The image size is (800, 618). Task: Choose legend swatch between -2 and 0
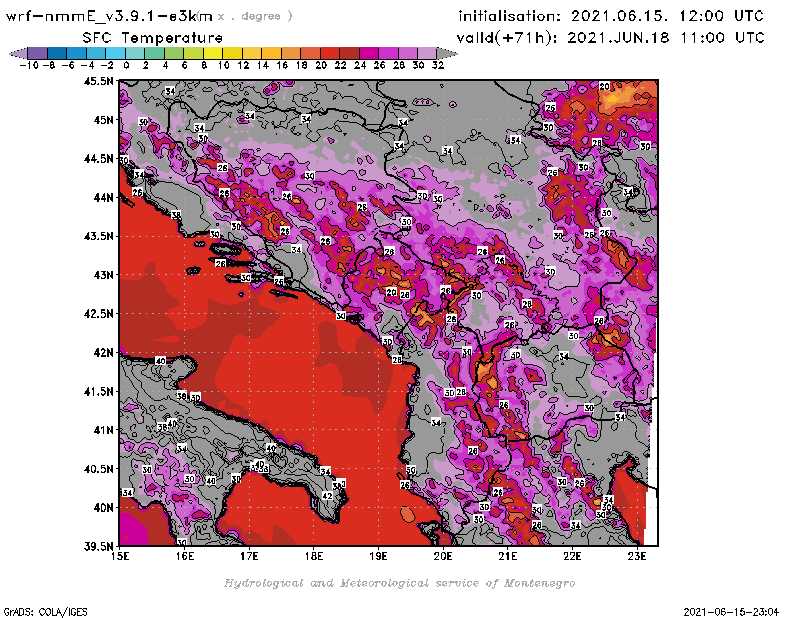tap(115, 53)
